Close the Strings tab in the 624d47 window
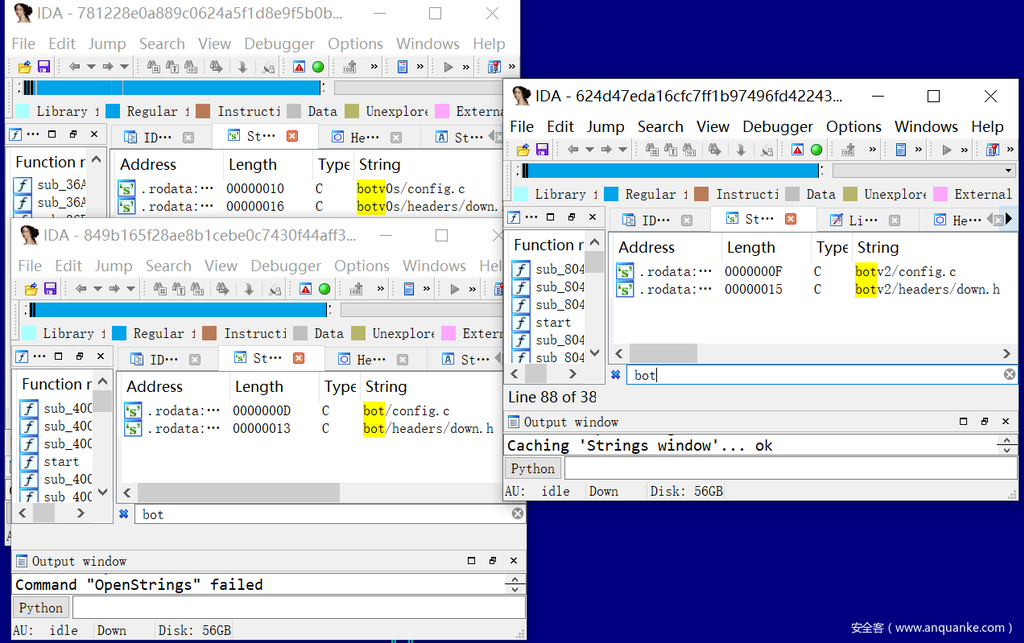 tap(790, 220)
